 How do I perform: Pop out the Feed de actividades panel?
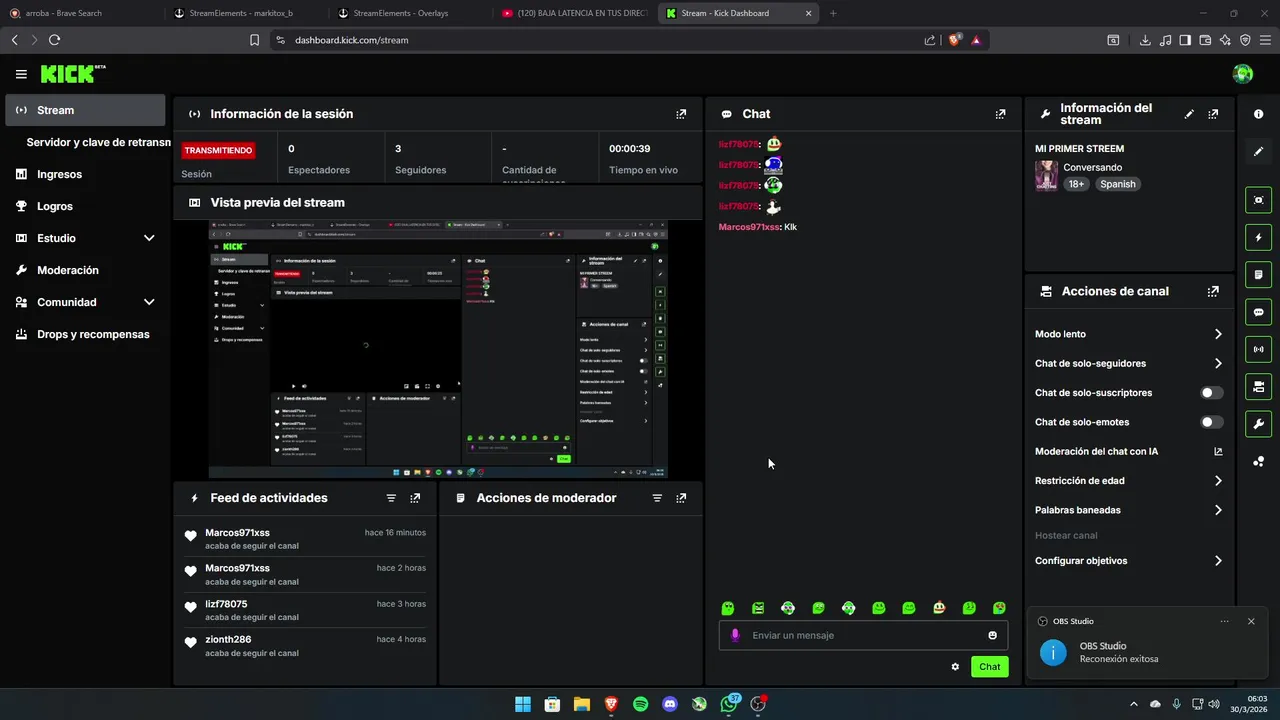click(415, 498)
